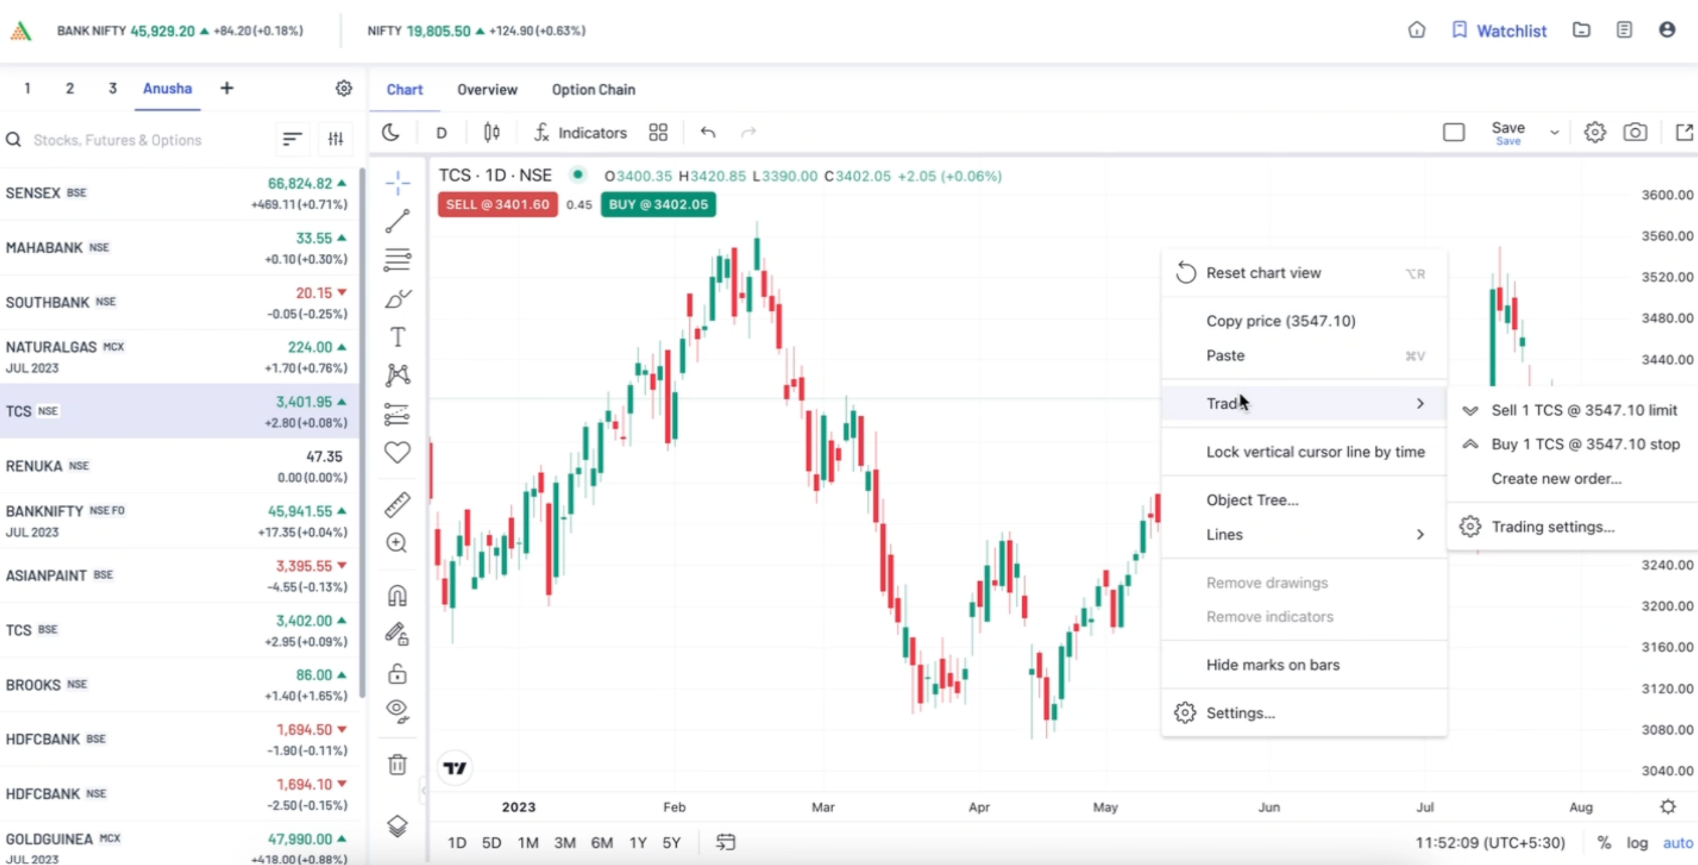
Task: Open the Save dropdown arrow
Action: pos(1554,132)
